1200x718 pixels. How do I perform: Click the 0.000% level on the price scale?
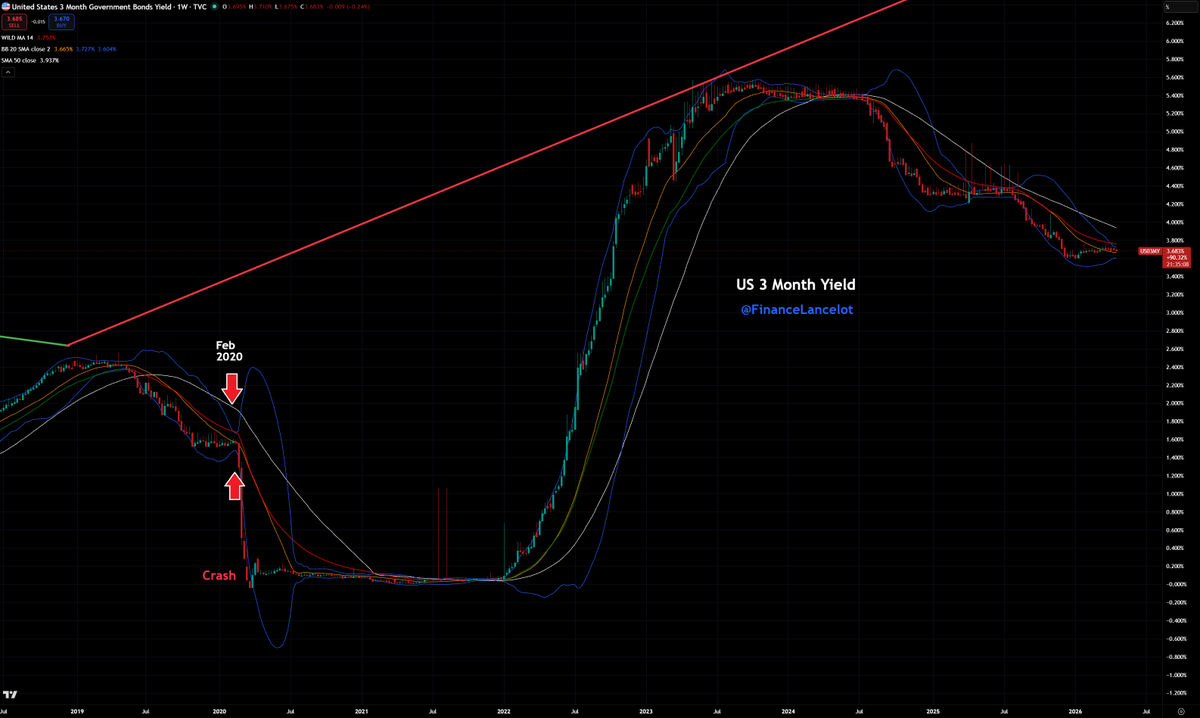1176,584
